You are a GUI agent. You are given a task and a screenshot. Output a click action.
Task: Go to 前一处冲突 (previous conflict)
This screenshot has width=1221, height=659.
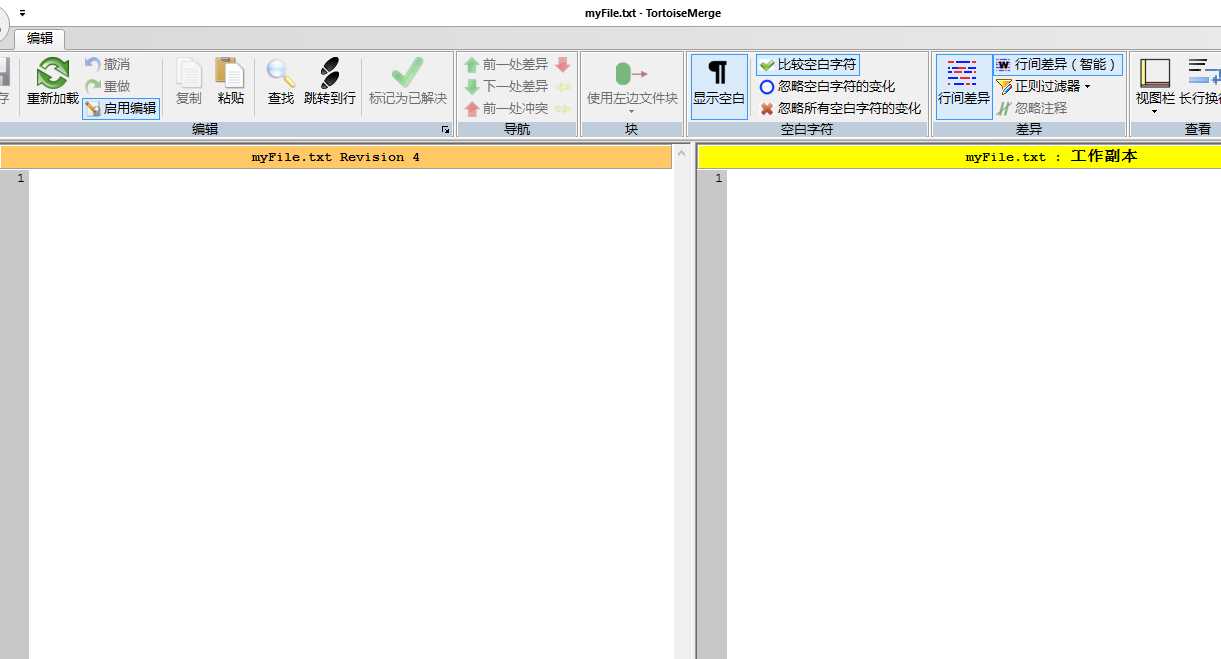tap(506, 108)
